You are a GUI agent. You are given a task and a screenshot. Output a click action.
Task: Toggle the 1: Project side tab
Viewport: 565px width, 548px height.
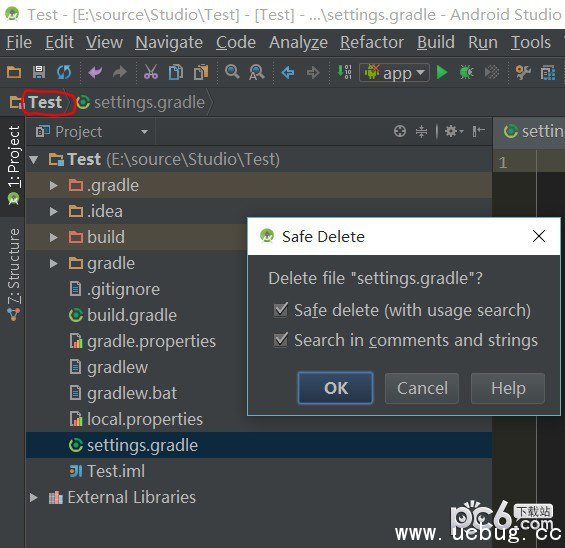13,166
